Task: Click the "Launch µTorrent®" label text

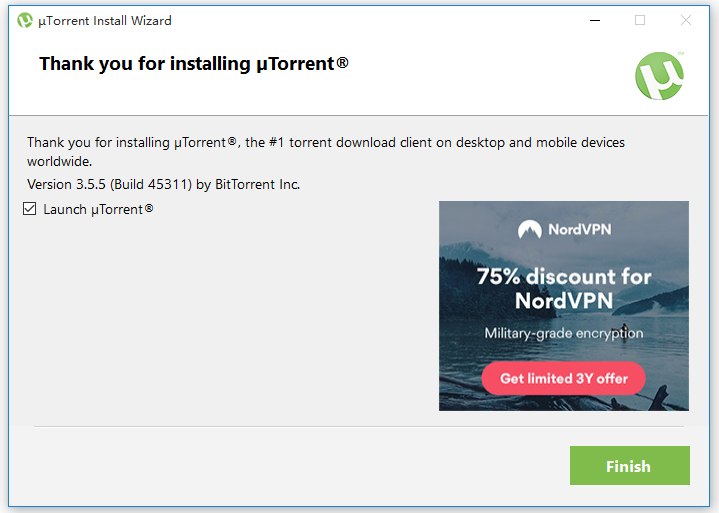Action: (x=98, y=209)
